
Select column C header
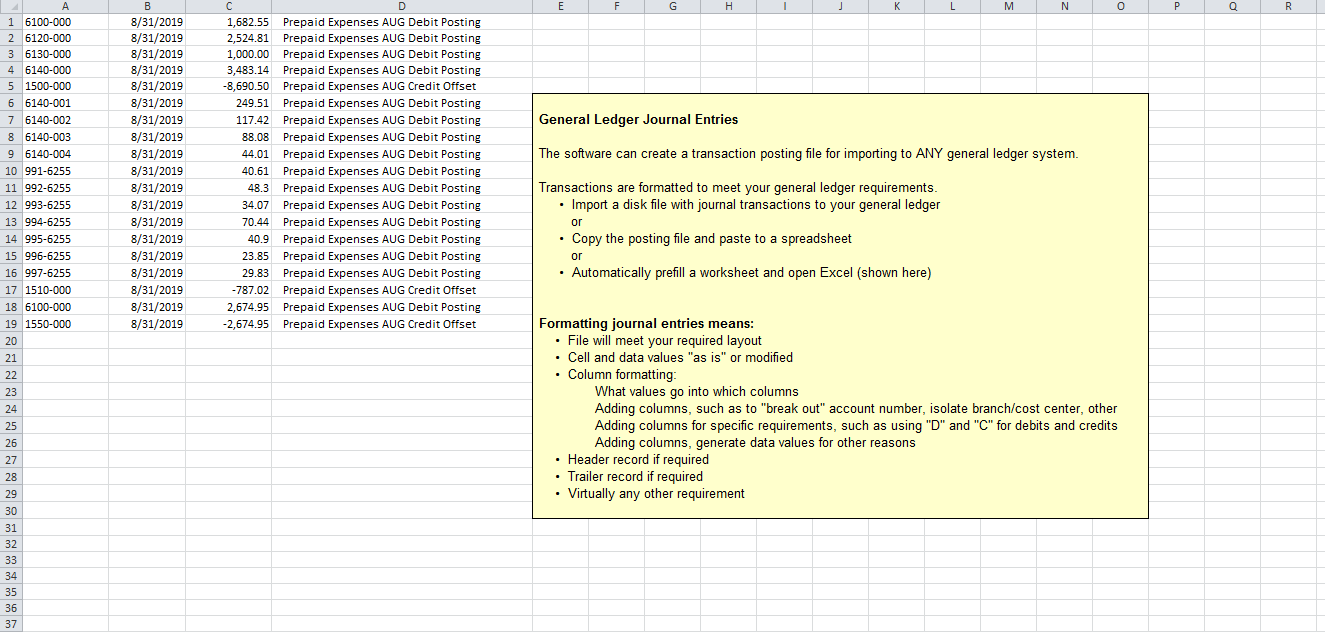pos(229,6)
